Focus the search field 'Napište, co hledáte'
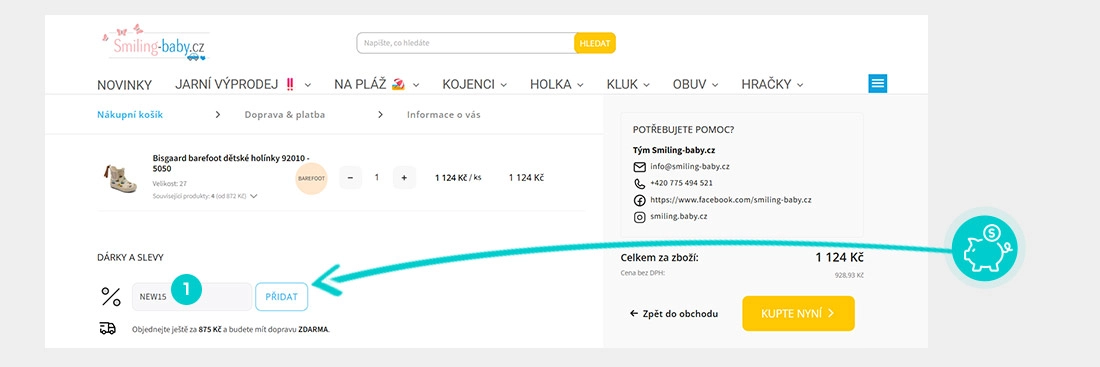Viewport: 1100px width, 367px height. click(466, 43)
